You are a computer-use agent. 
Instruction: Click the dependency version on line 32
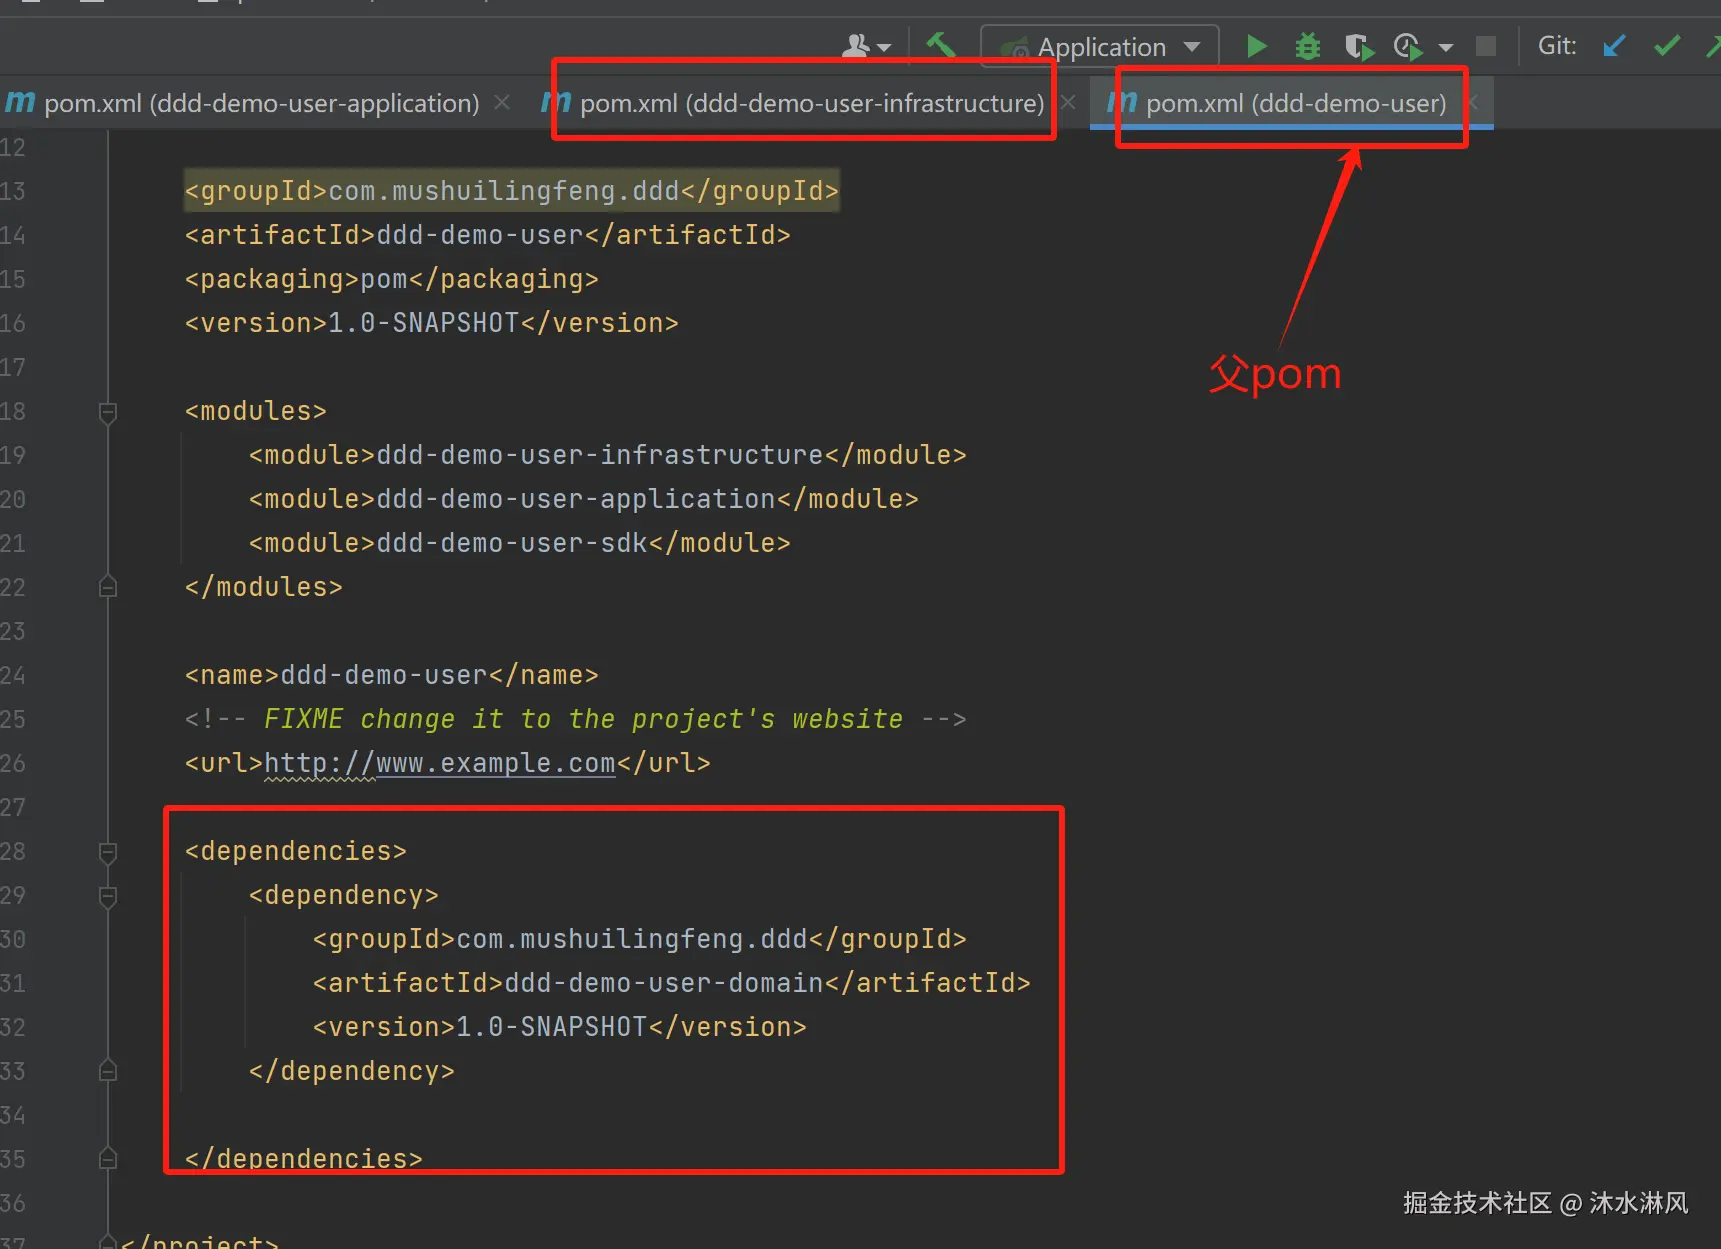tap(560, 1027)
